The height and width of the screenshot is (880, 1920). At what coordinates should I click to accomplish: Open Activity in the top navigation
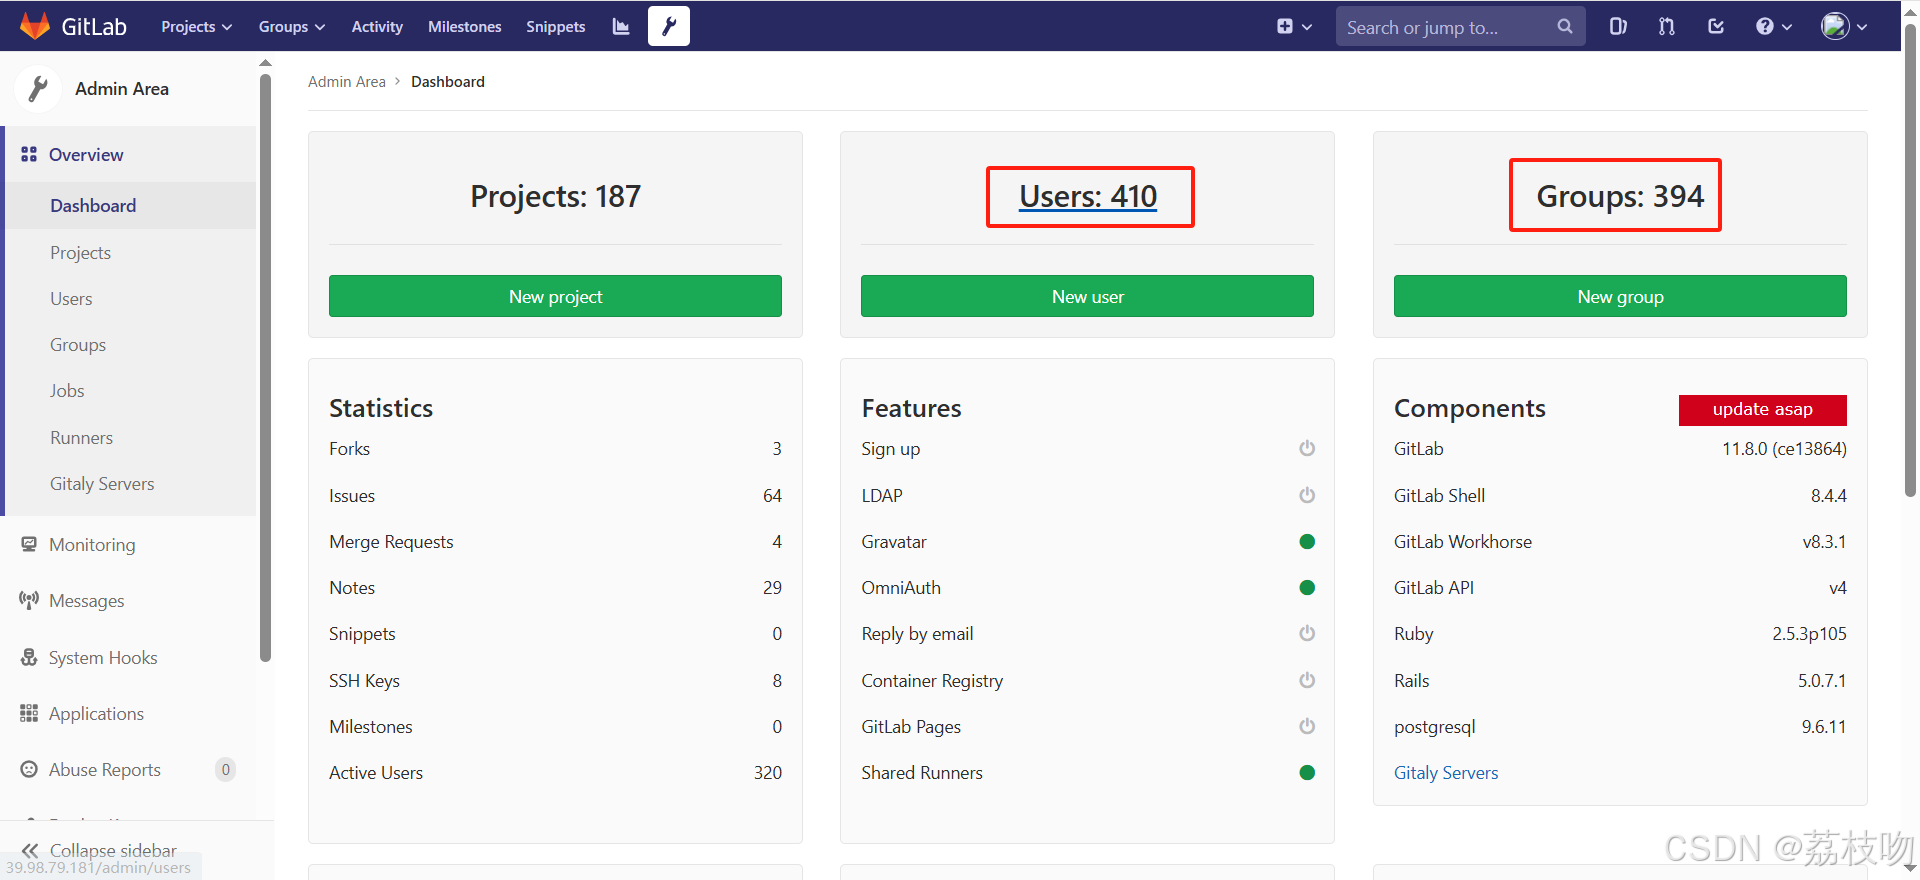click(377, 27)
